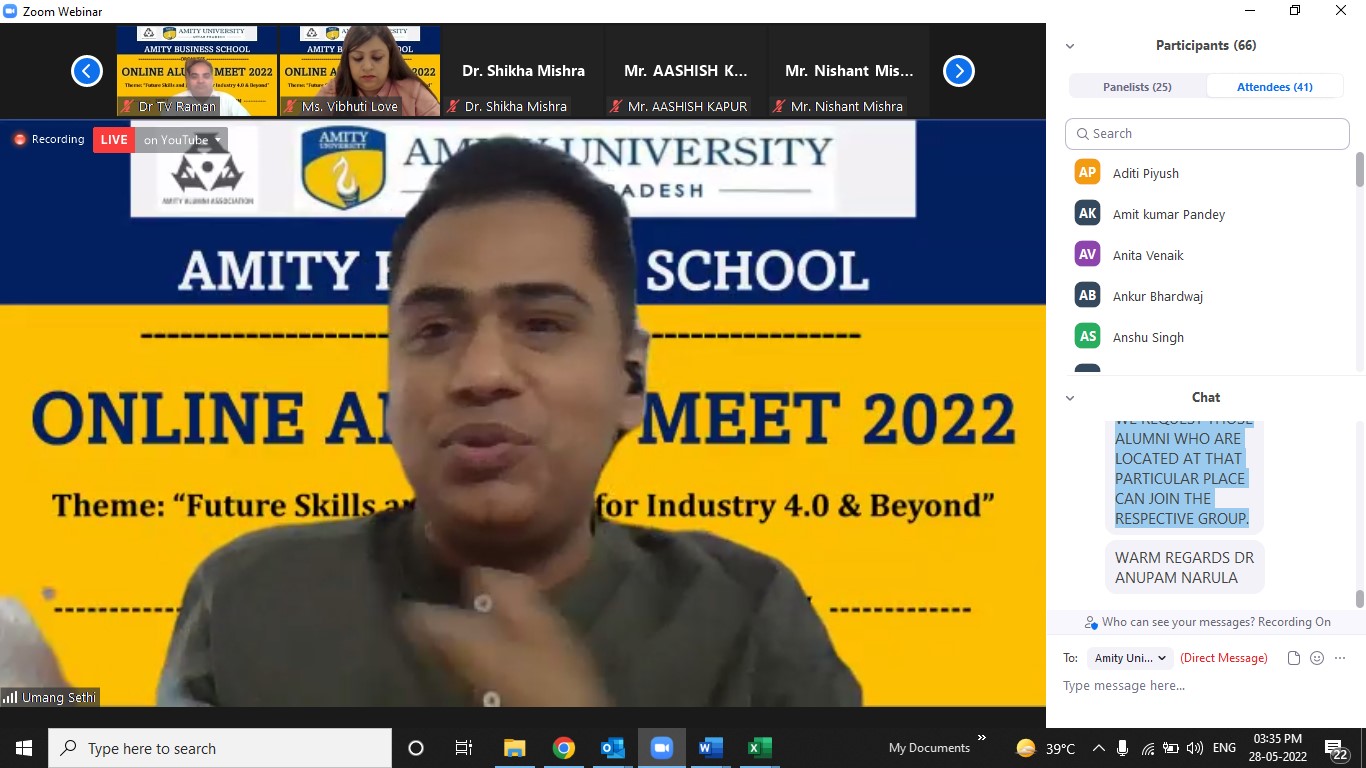Viewport: 1366px width, 768px height.
Task: Click Ankur Bhardwaj AB avatar
Action: point(1087,295)
